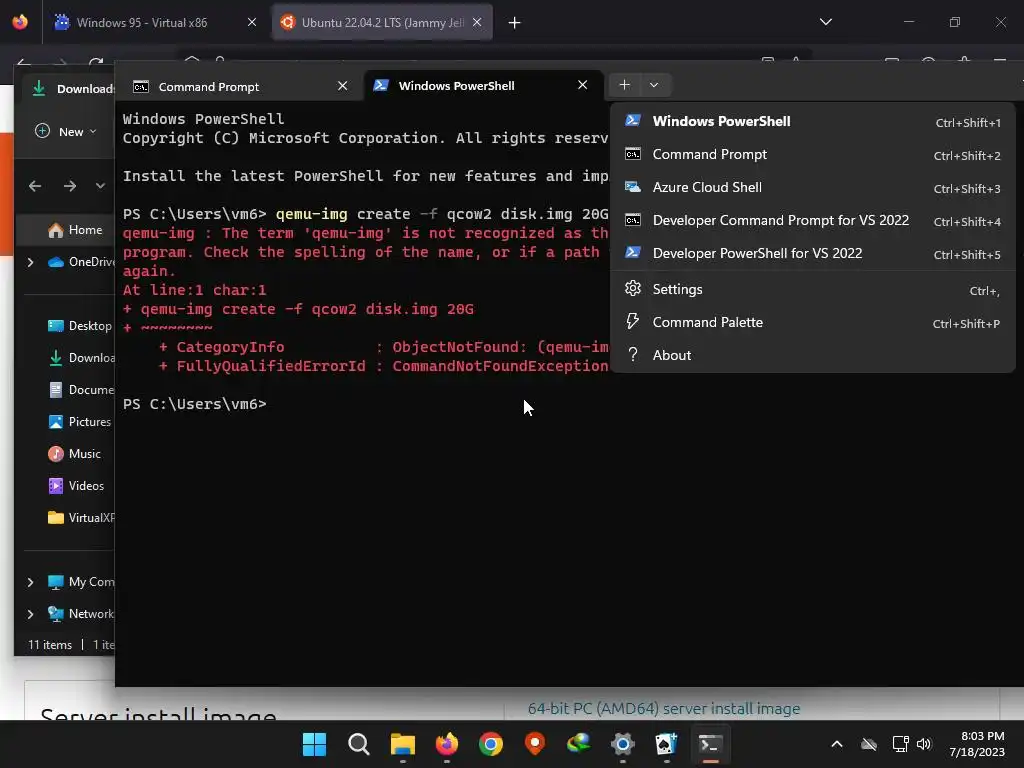This screenshot has width=1024, height=768.
Task: Open terminal Settings from the menu
Action: (x=812, y=289)
